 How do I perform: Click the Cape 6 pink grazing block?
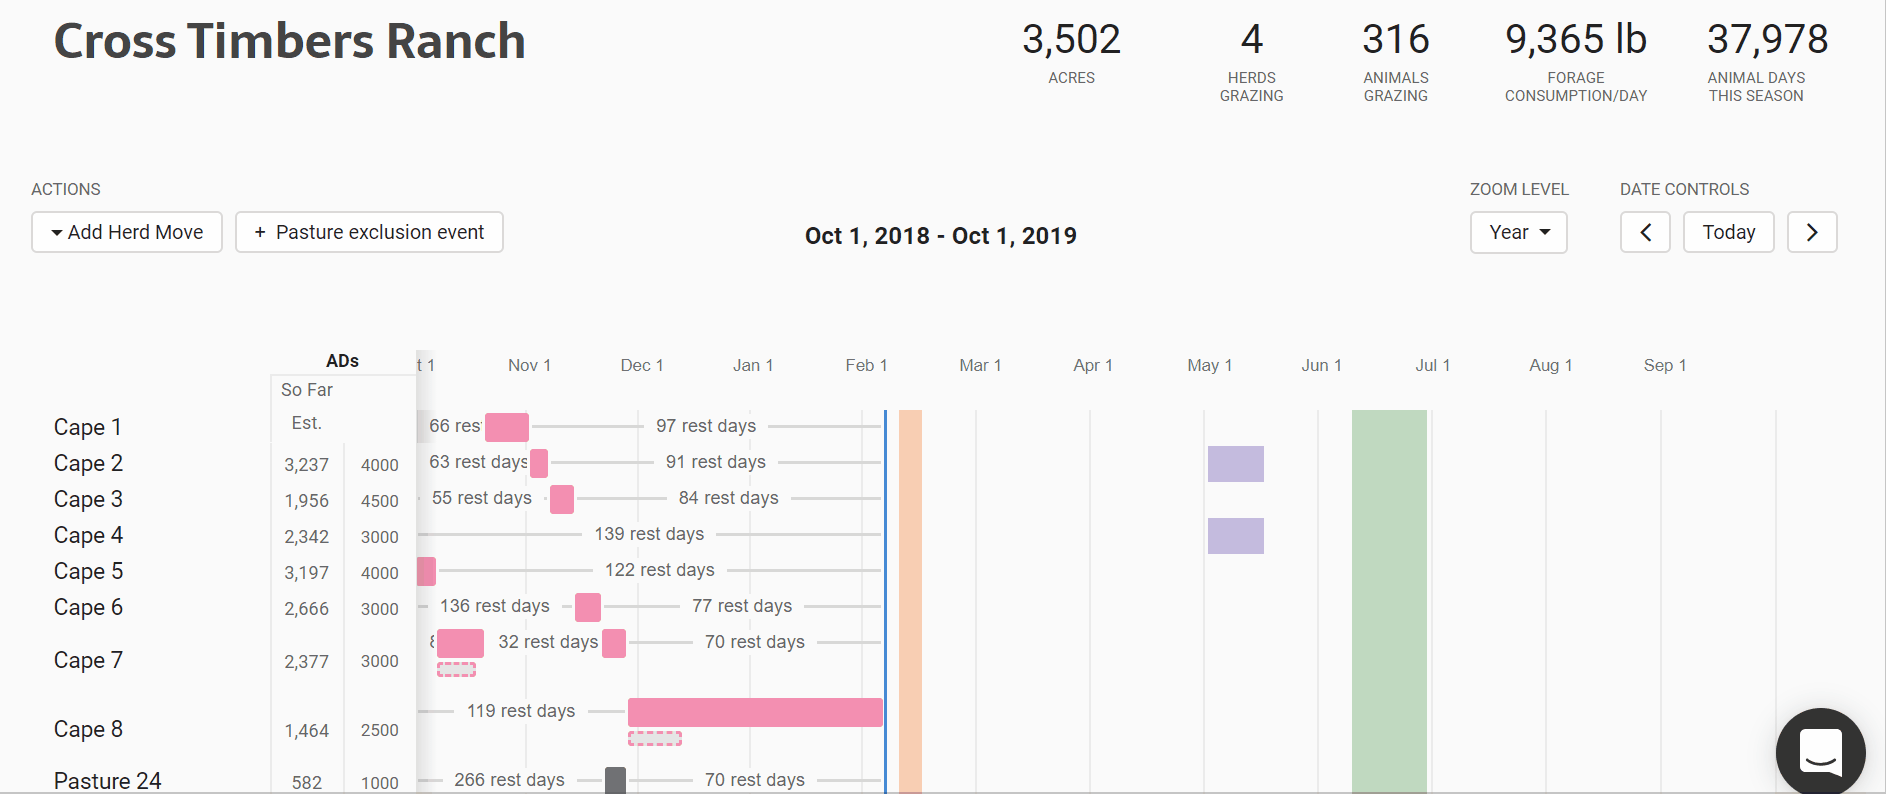click(588, 607)
